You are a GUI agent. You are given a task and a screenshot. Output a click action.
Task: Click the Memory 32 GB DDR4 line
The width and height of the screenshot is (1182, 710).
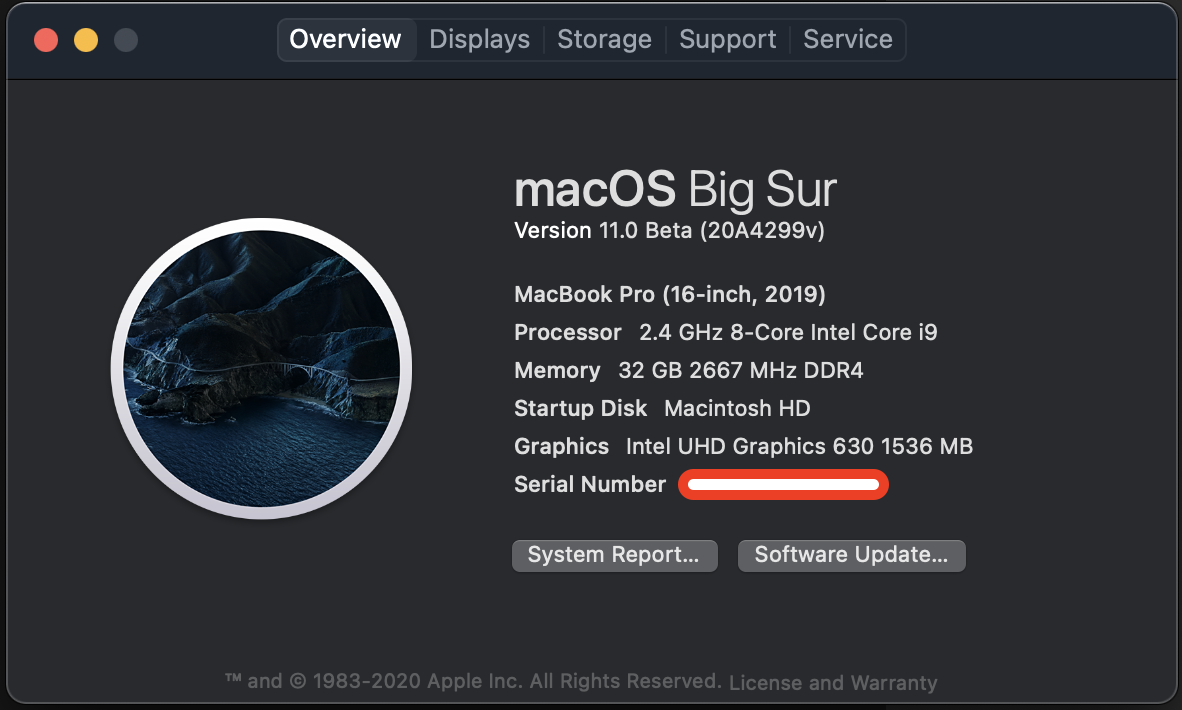(x=688, y=370)
